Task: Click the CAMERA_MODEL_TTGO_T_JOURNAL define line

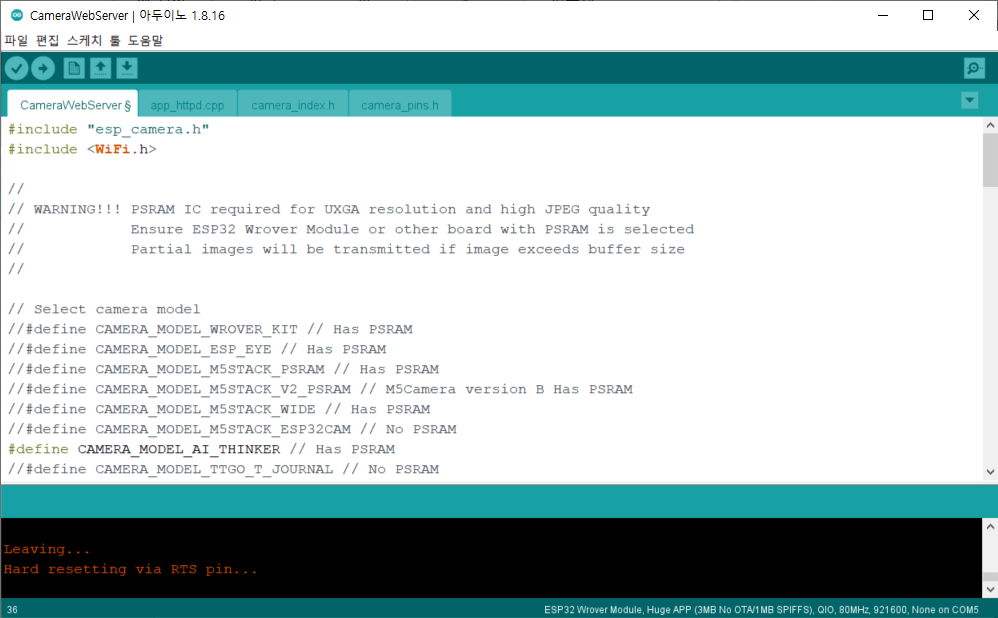Action: (223, 469)
